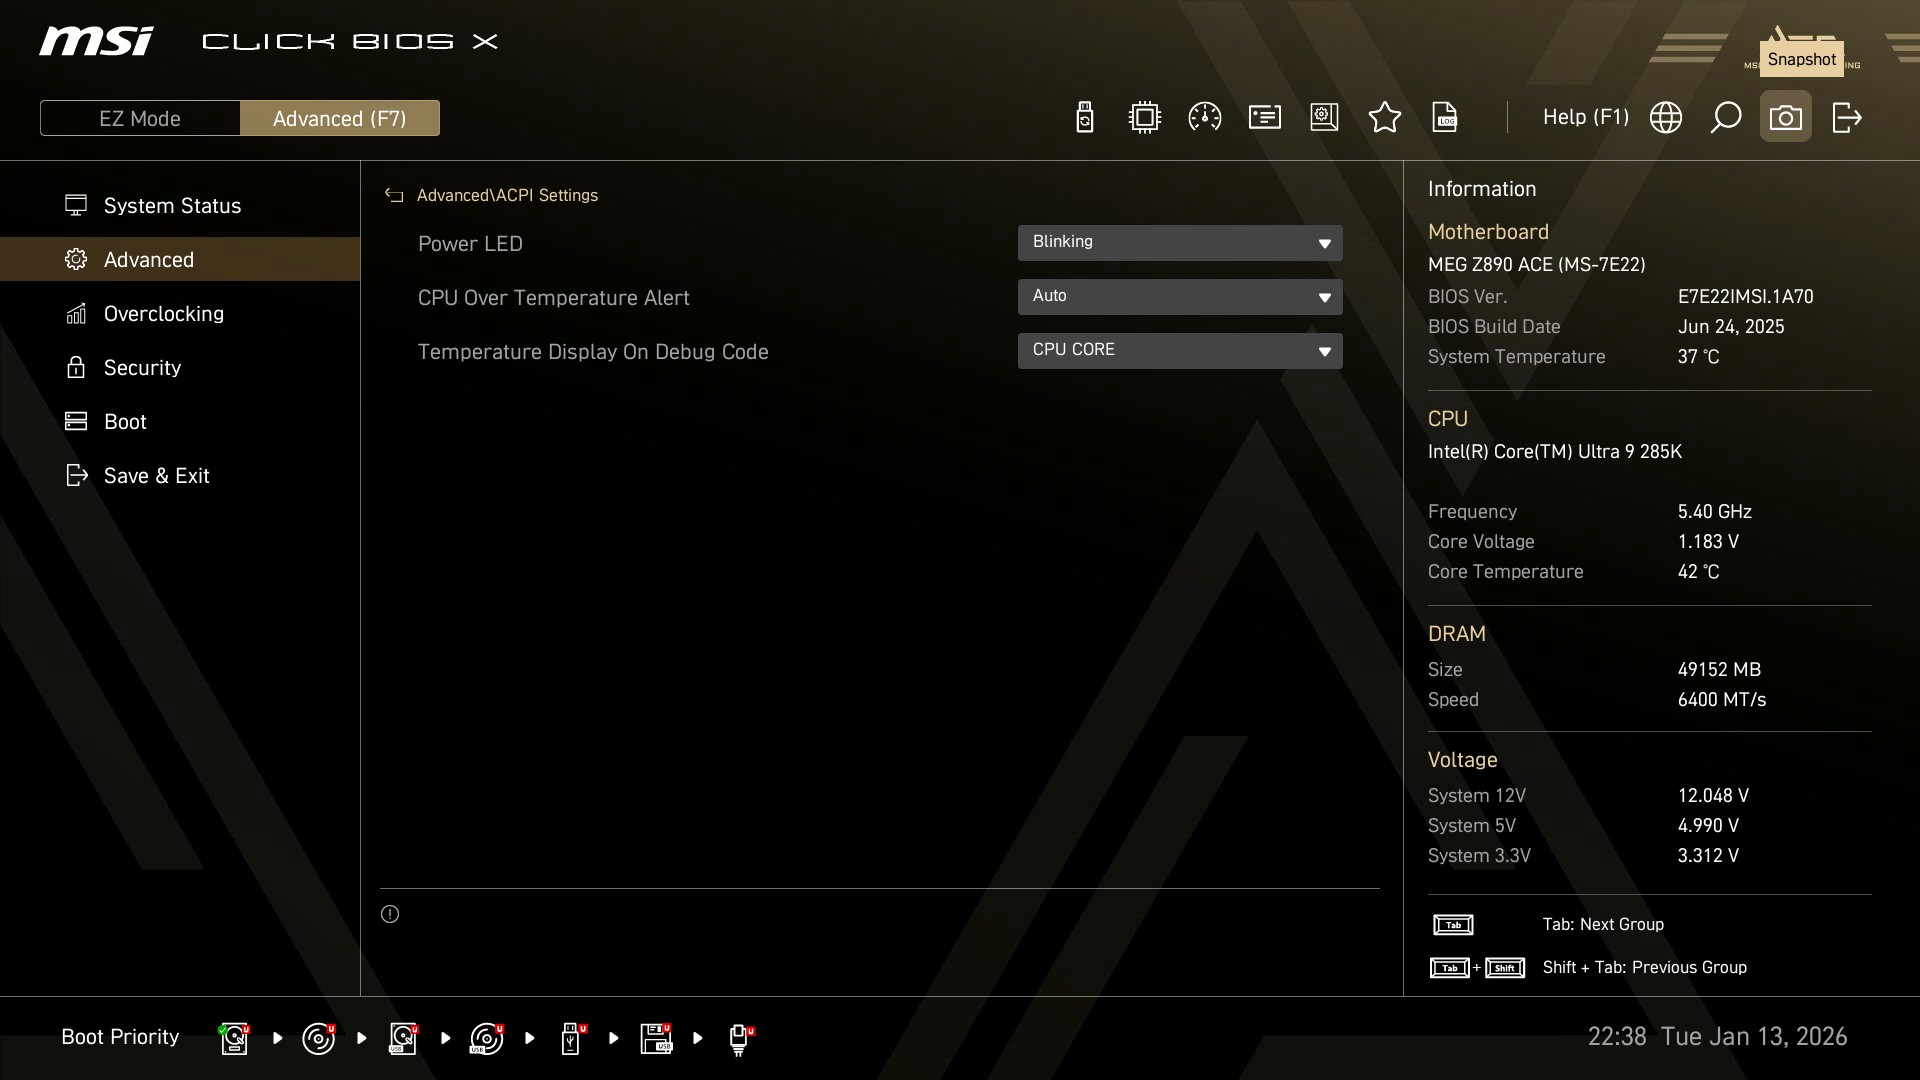Open the search magnifier icon
The height and width of the screenshot is (1080, 1920).
tap(1725, 118)
